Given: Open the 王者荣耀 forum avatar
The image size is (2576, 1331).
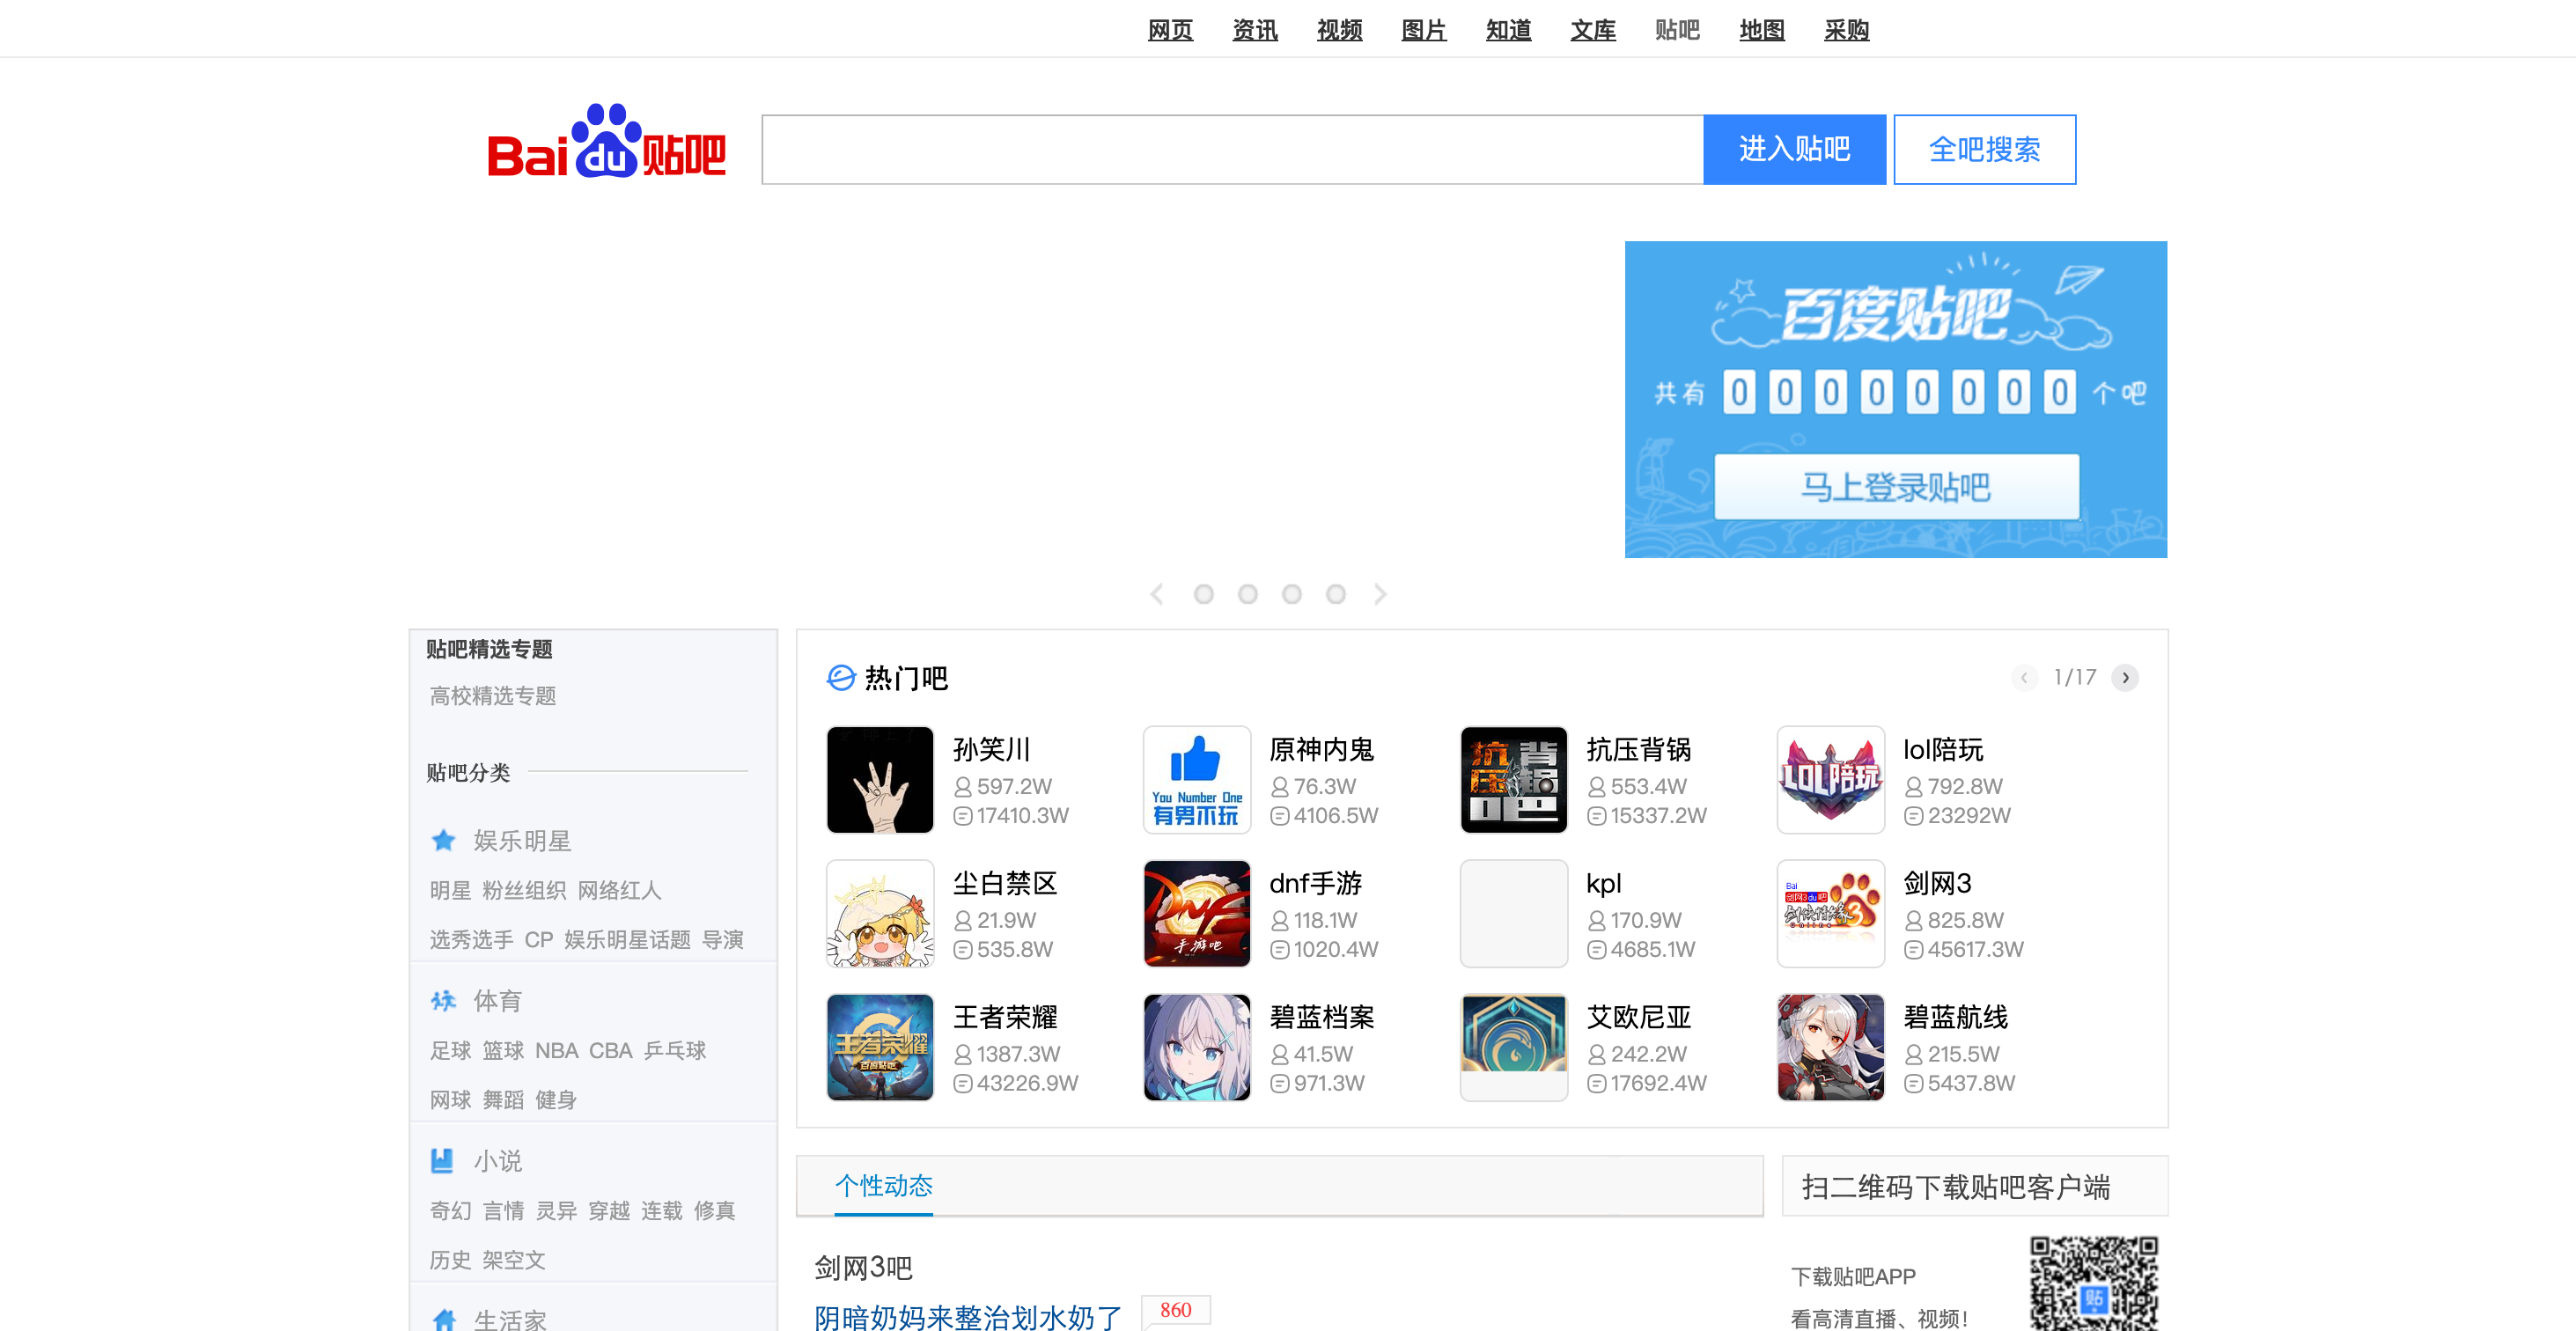Looking at the screenshot, I should coord(880,1047).
